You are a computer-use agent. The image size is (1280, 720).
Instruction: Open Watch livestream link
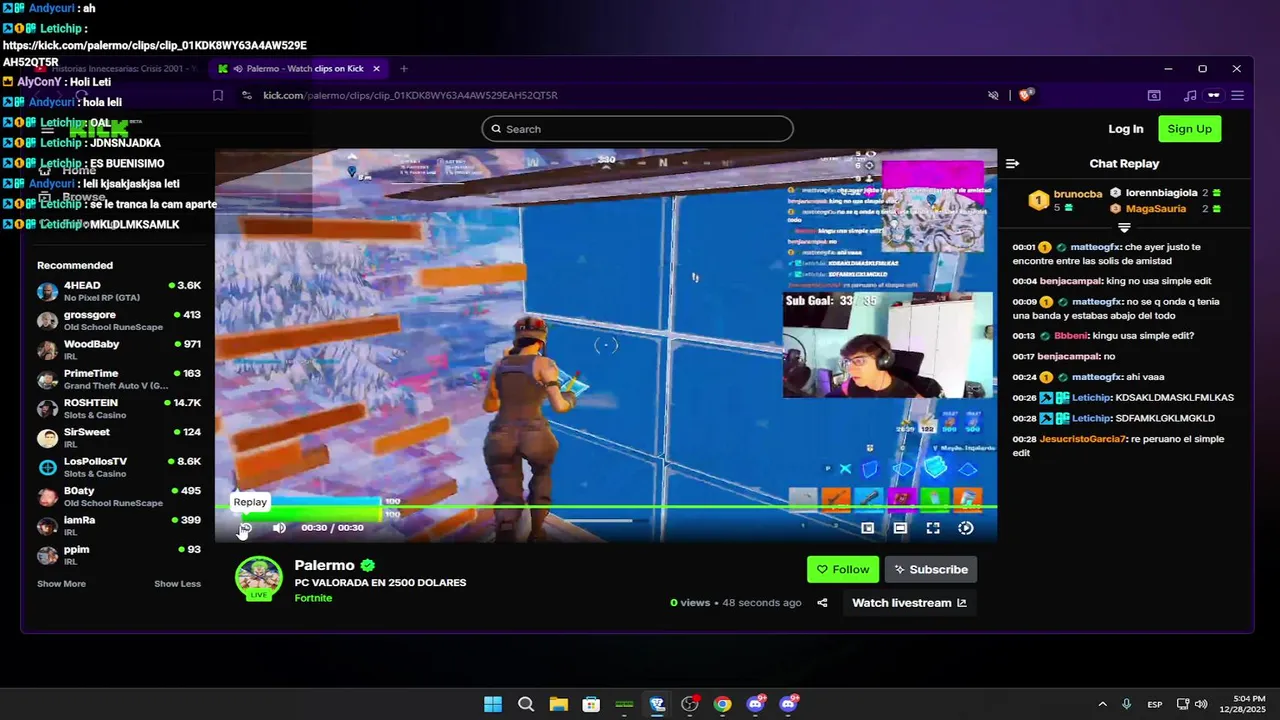(x=909, y=603)
